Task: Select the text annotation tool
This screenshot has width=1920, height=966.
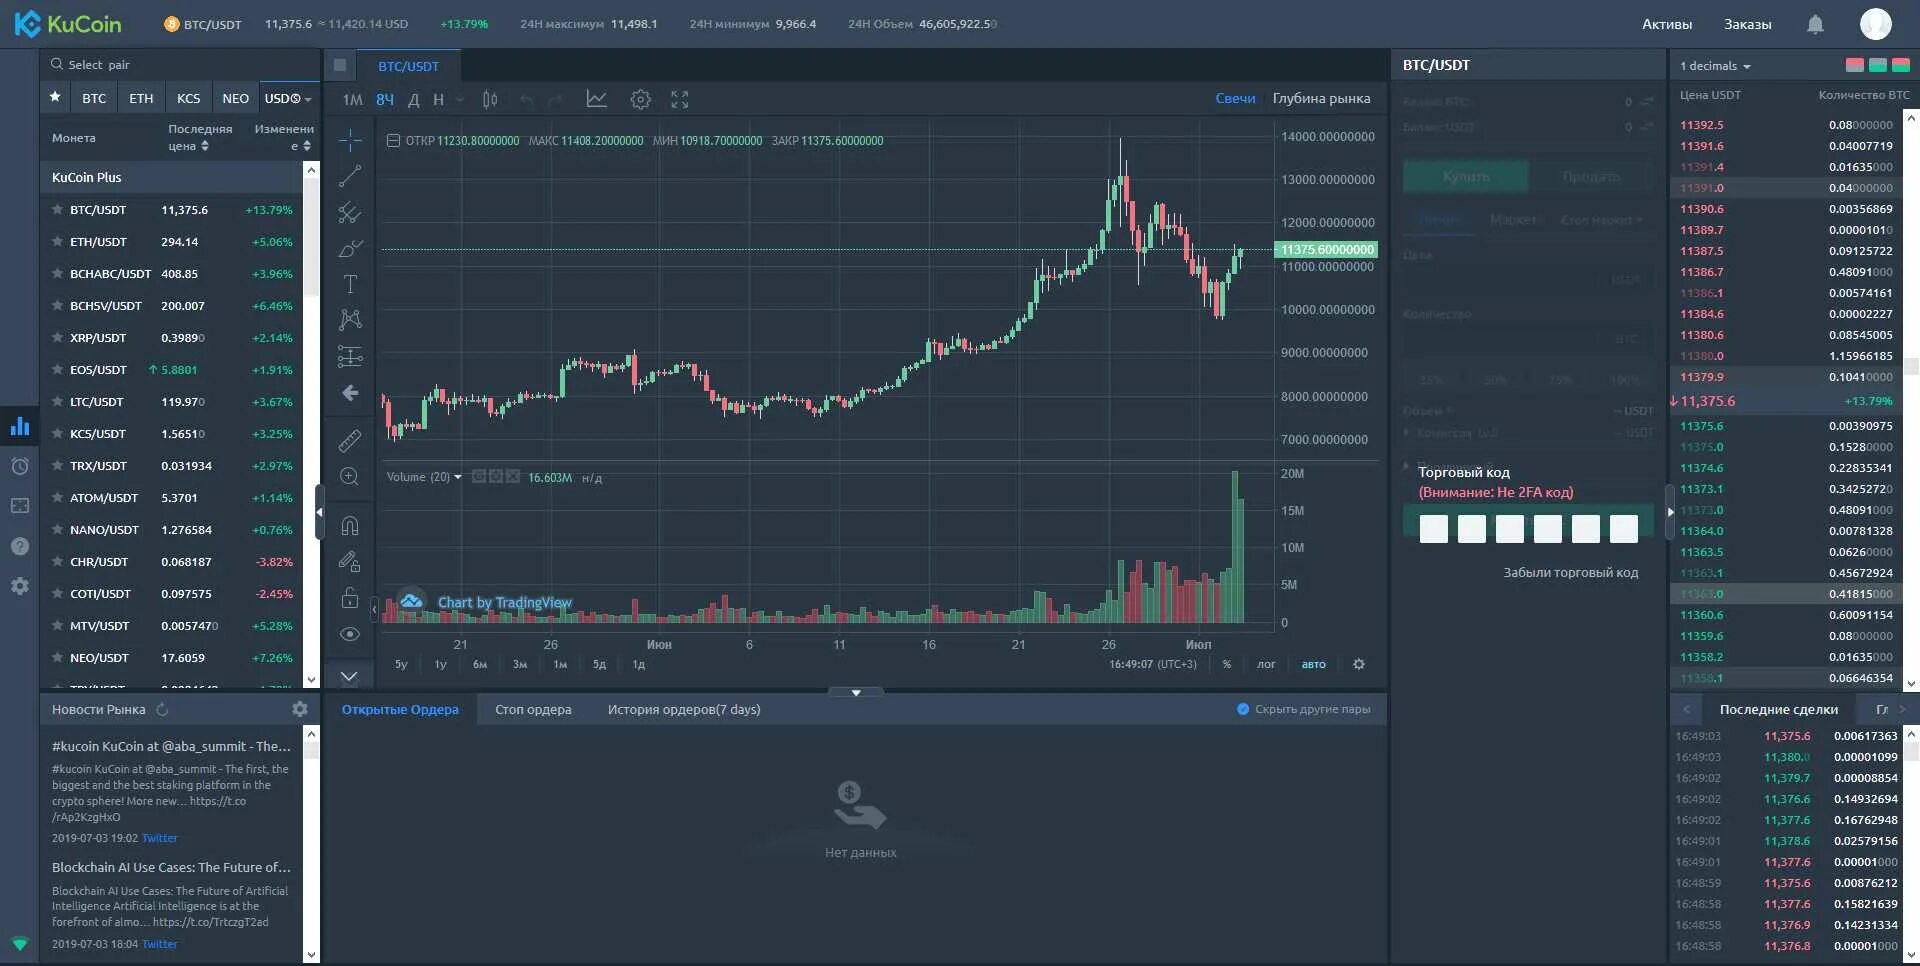Action: [x=350, y=284]
